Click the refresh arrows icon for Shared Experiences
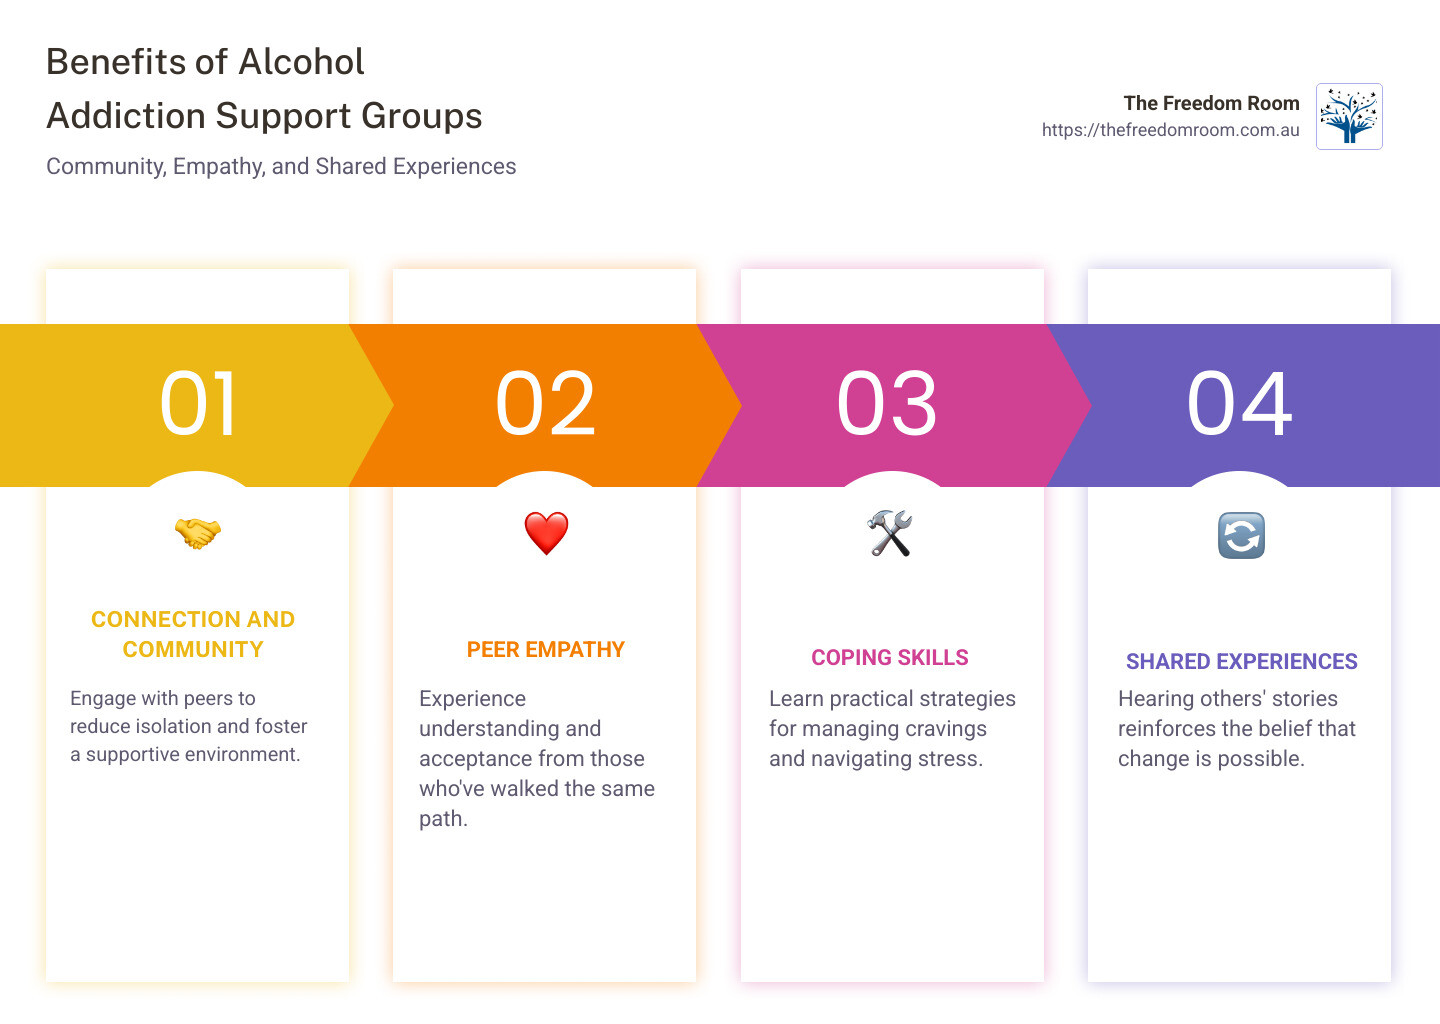Viewport: 1440px width, 1024px height. pos(1239,535)
